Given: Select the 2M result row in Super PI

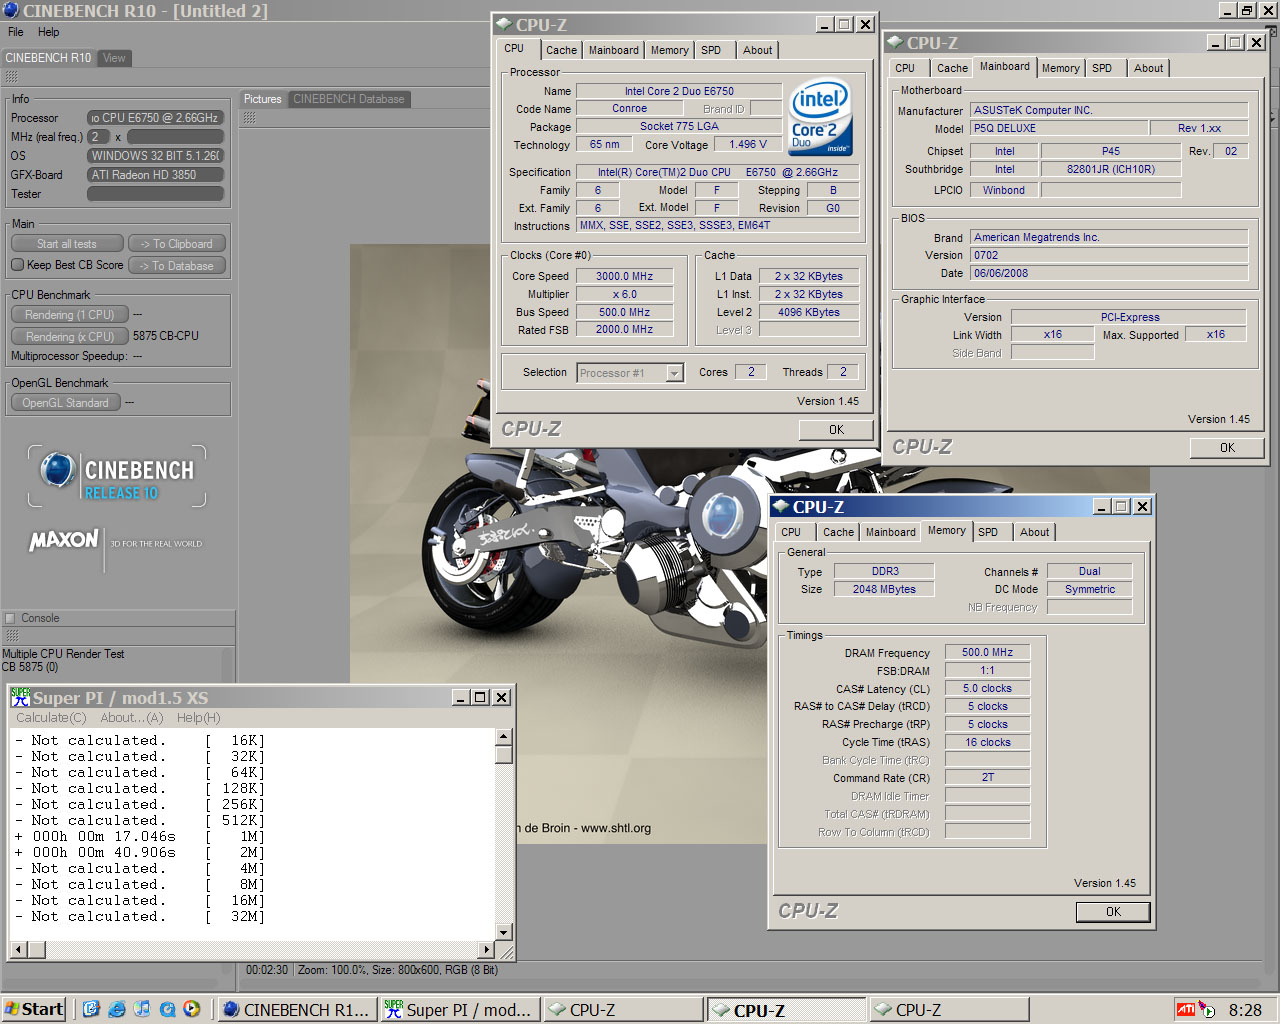Looking at the screenshot, I should point(140,853).
